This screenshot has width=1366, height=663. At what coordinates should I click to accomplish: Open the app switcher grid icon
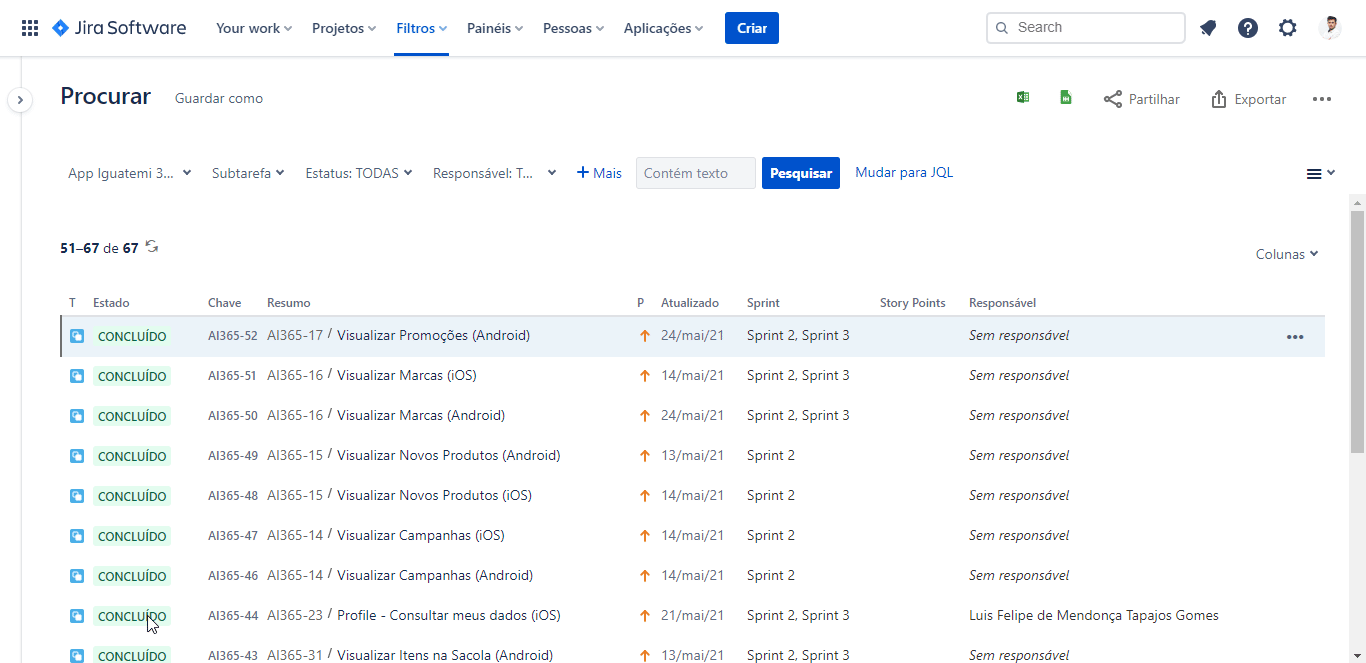[30, 28]
